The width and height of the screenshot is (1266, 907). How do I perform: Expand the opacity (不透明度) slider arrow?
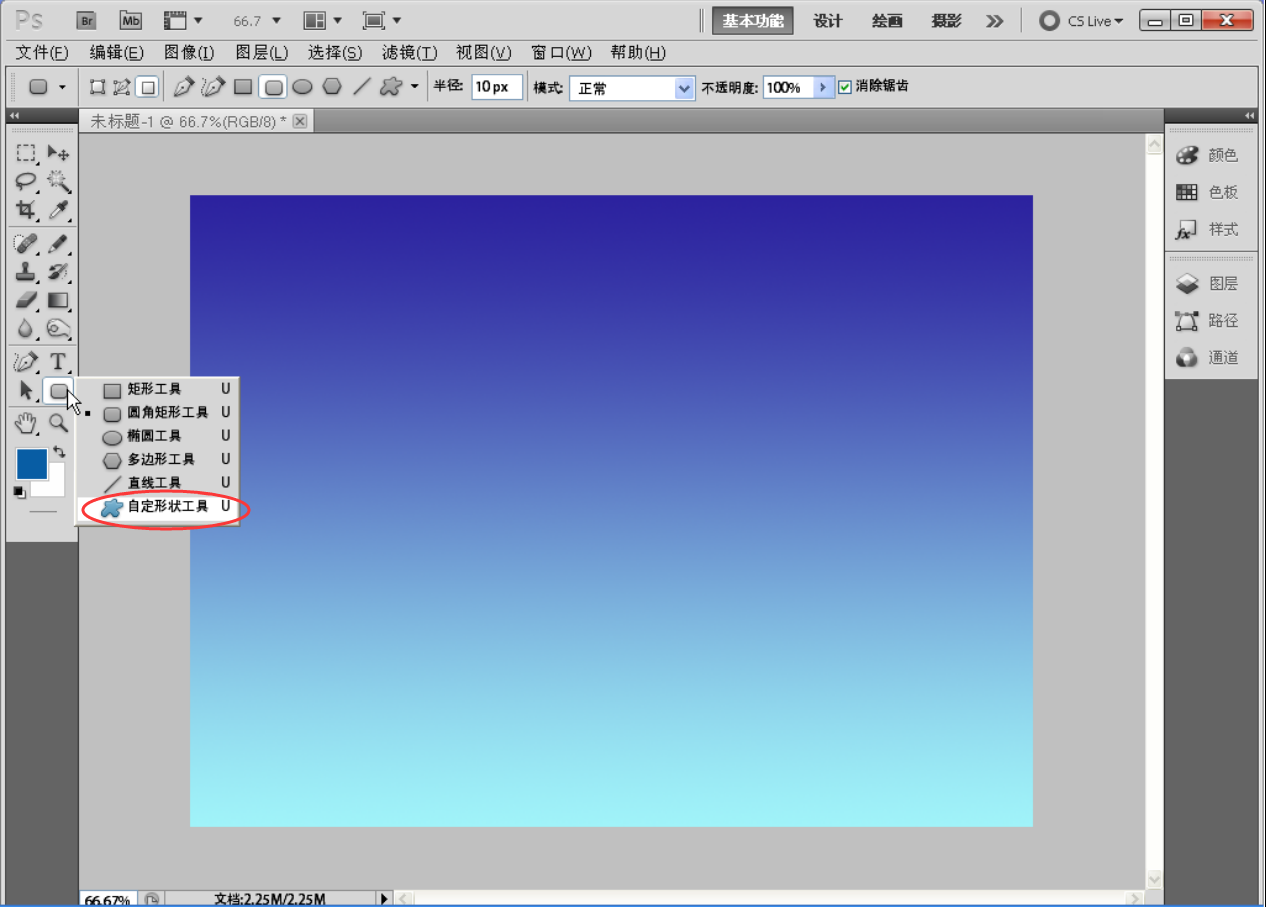[x=823, y=88]
